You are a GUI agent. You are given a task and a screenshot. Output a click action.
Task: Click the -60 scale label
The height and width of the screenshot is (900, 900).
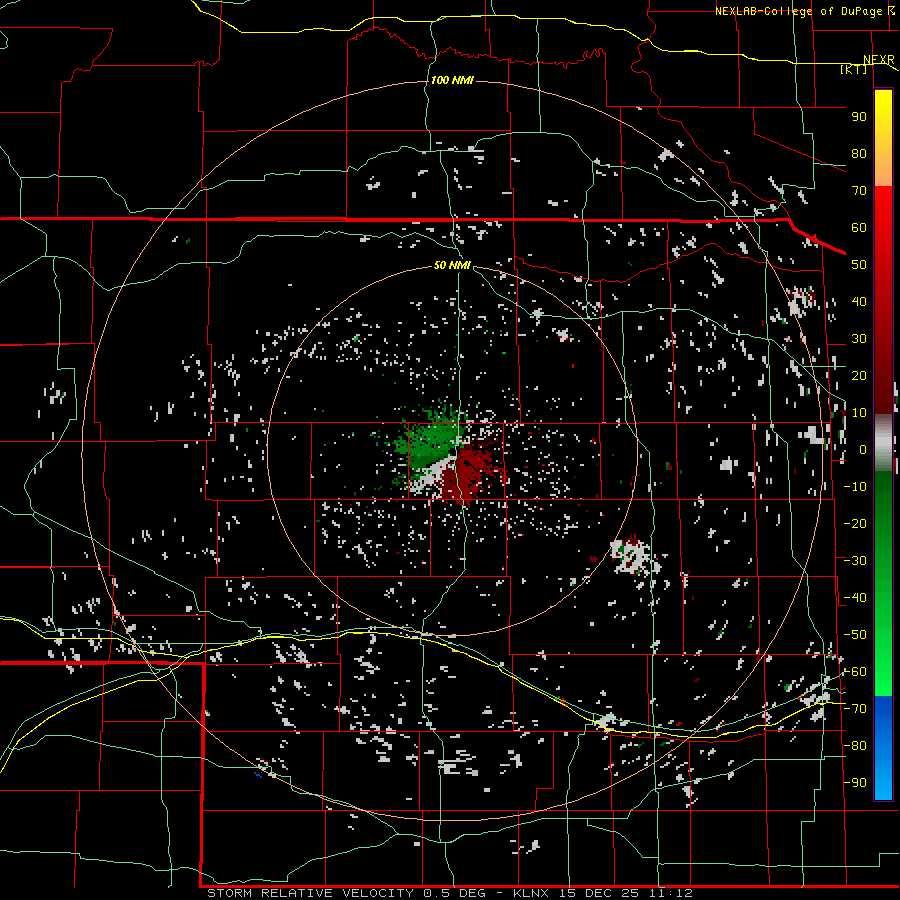[855, 672]
